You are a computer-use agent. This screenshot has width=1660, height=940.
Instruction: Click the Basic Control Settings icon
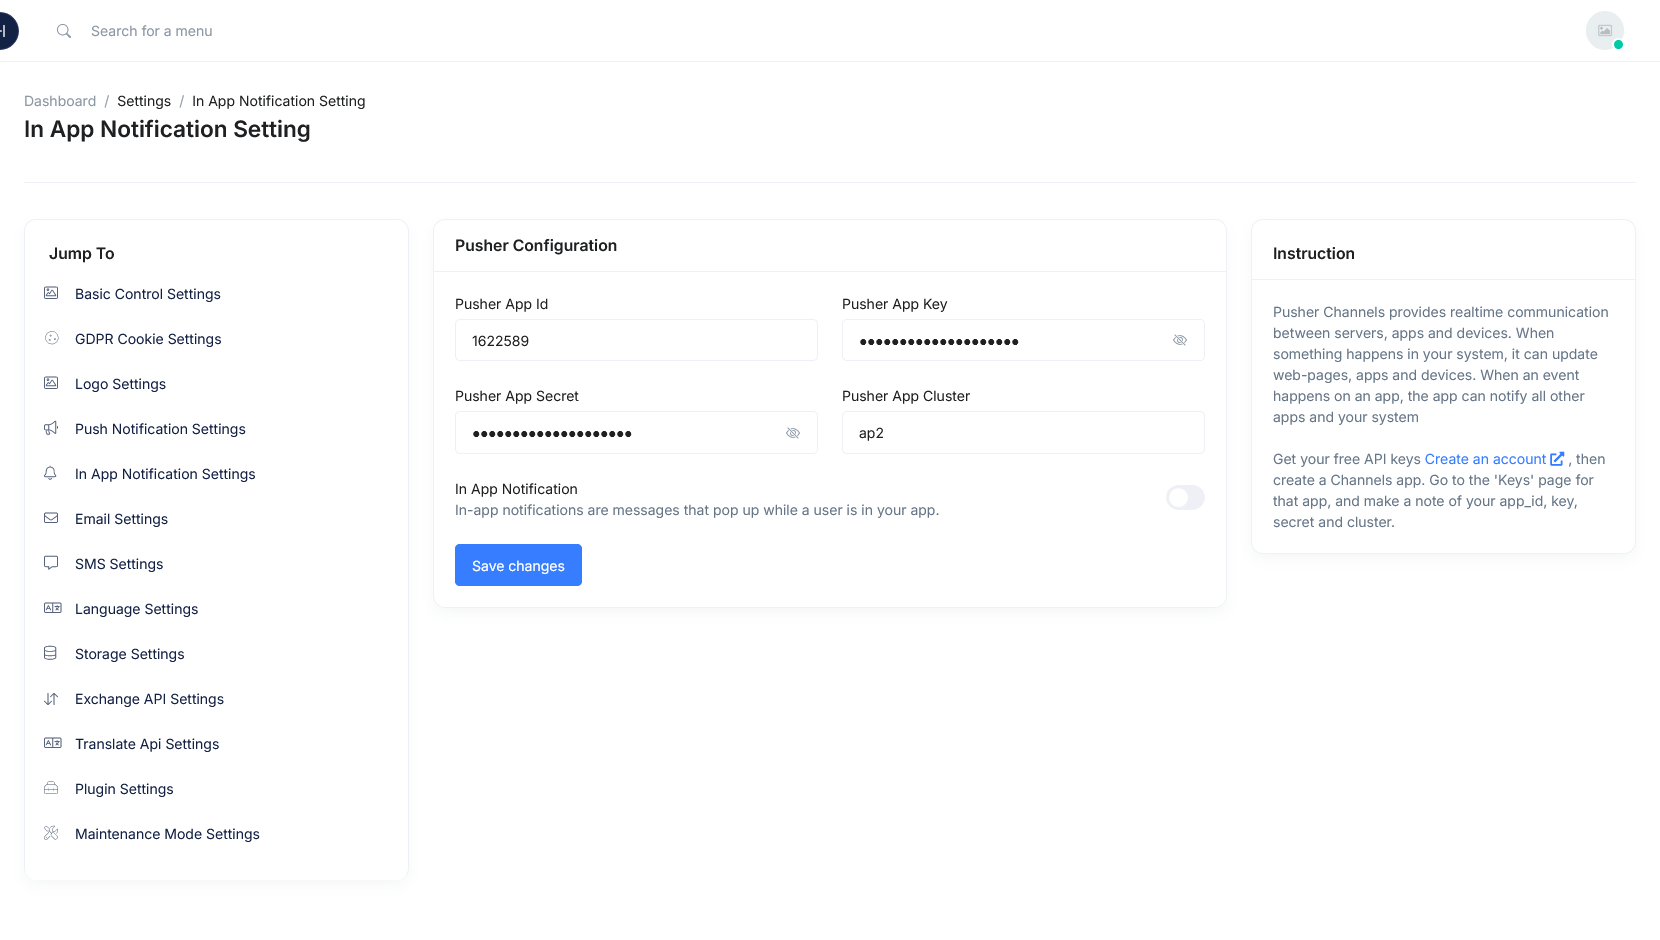pos(51,293)
